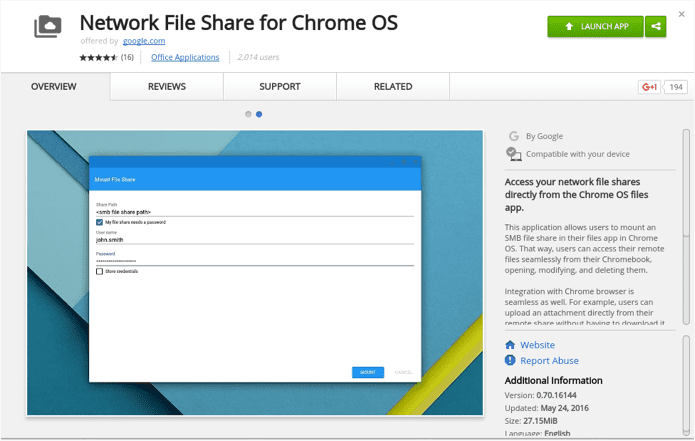Select the first screenshot carousel dot

click(x=248, y=114)
